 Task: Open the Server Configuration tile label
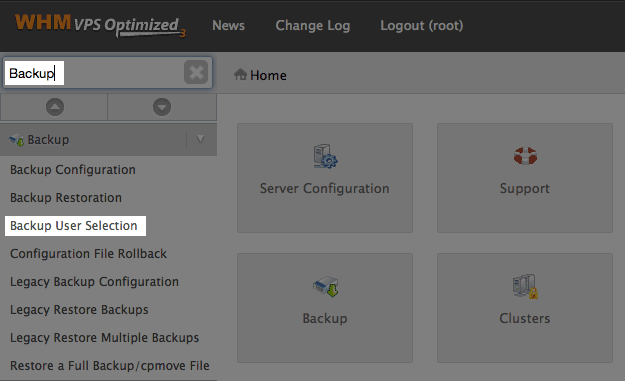pyautogui.click(x=324, y=189)
